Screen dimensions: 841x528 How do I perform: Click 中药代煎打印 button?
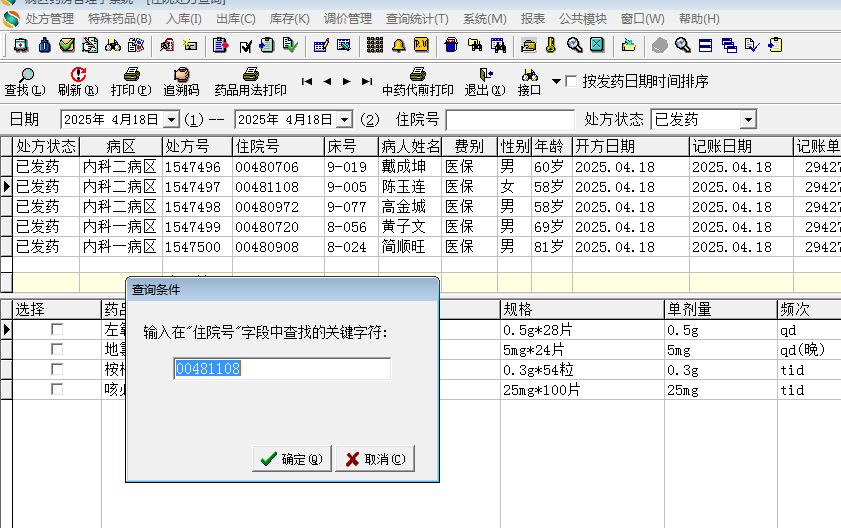(418, 82)
